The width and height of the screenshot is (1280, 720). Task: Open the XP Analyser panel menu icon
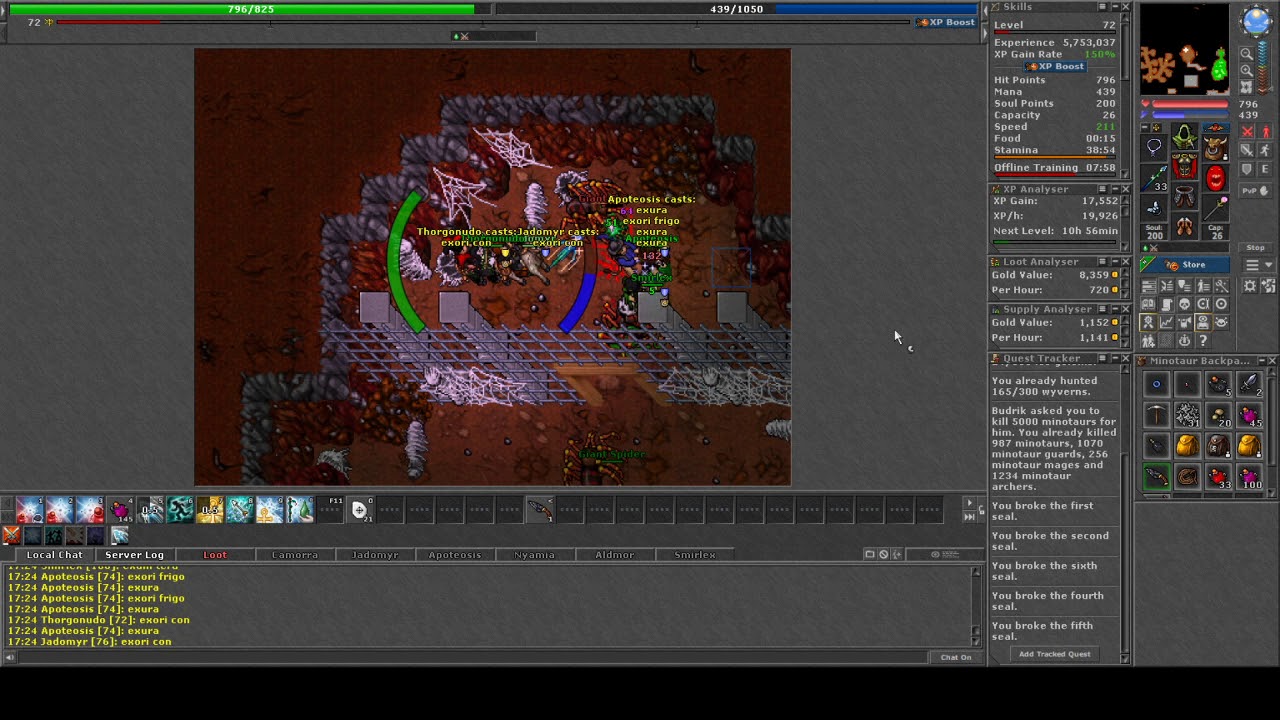click(1102, 189)
